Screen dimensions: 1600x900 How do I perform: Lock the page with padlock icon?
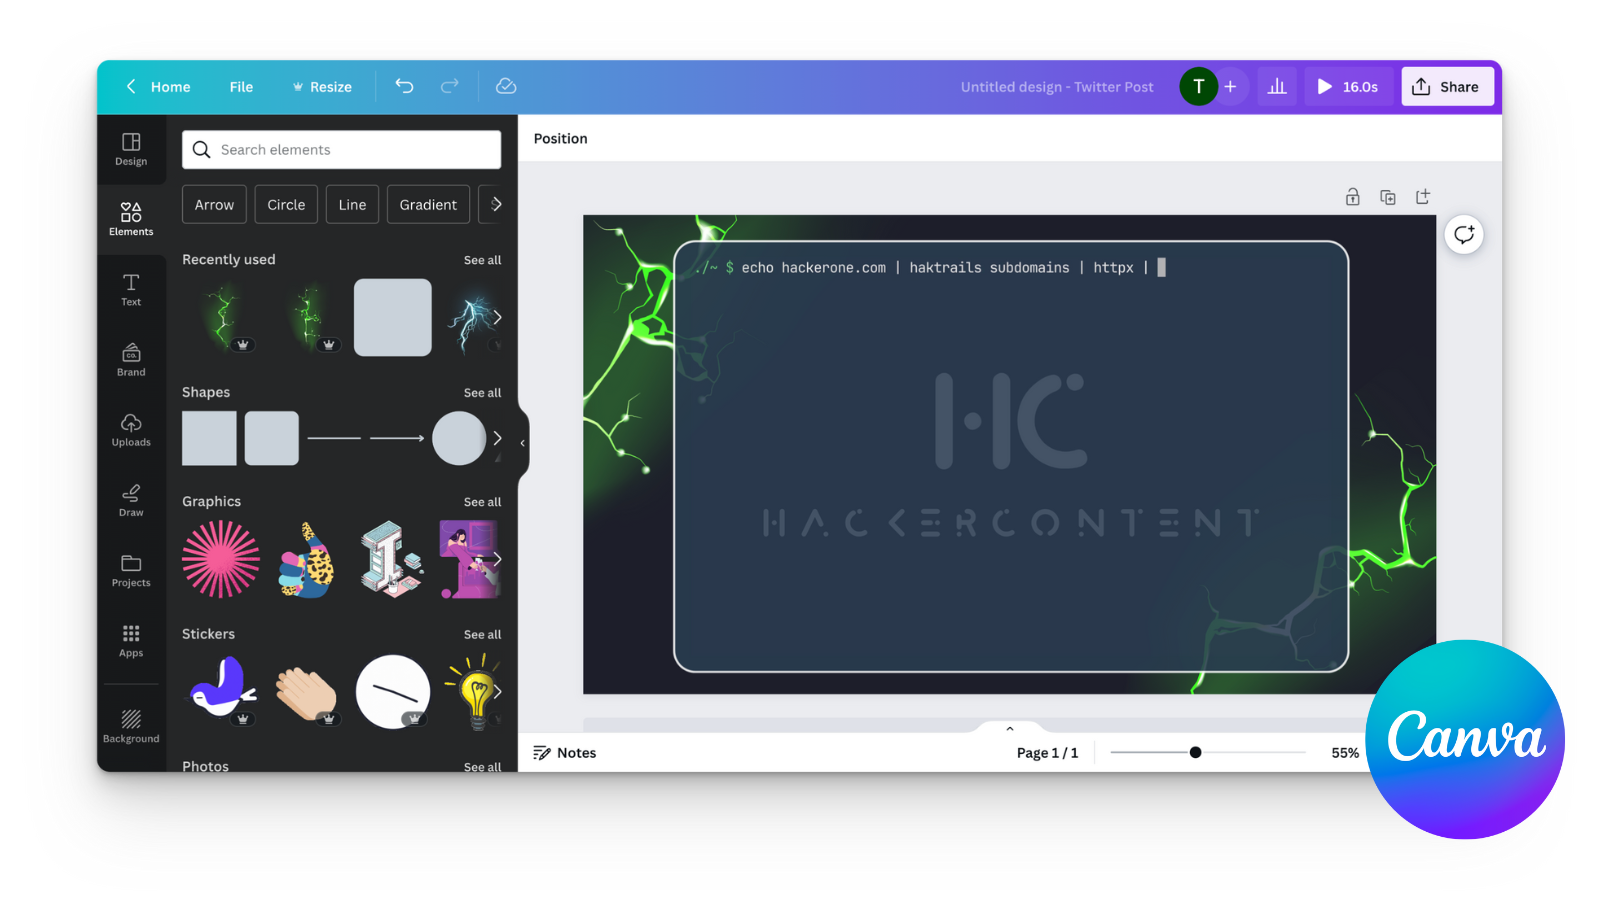(x=1352, y=197)
